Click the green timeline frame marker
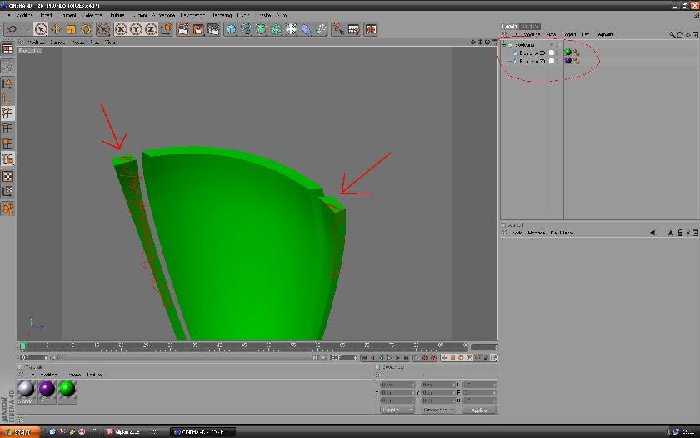The height and width of the screenshot is (438, 700). point(23,346)
